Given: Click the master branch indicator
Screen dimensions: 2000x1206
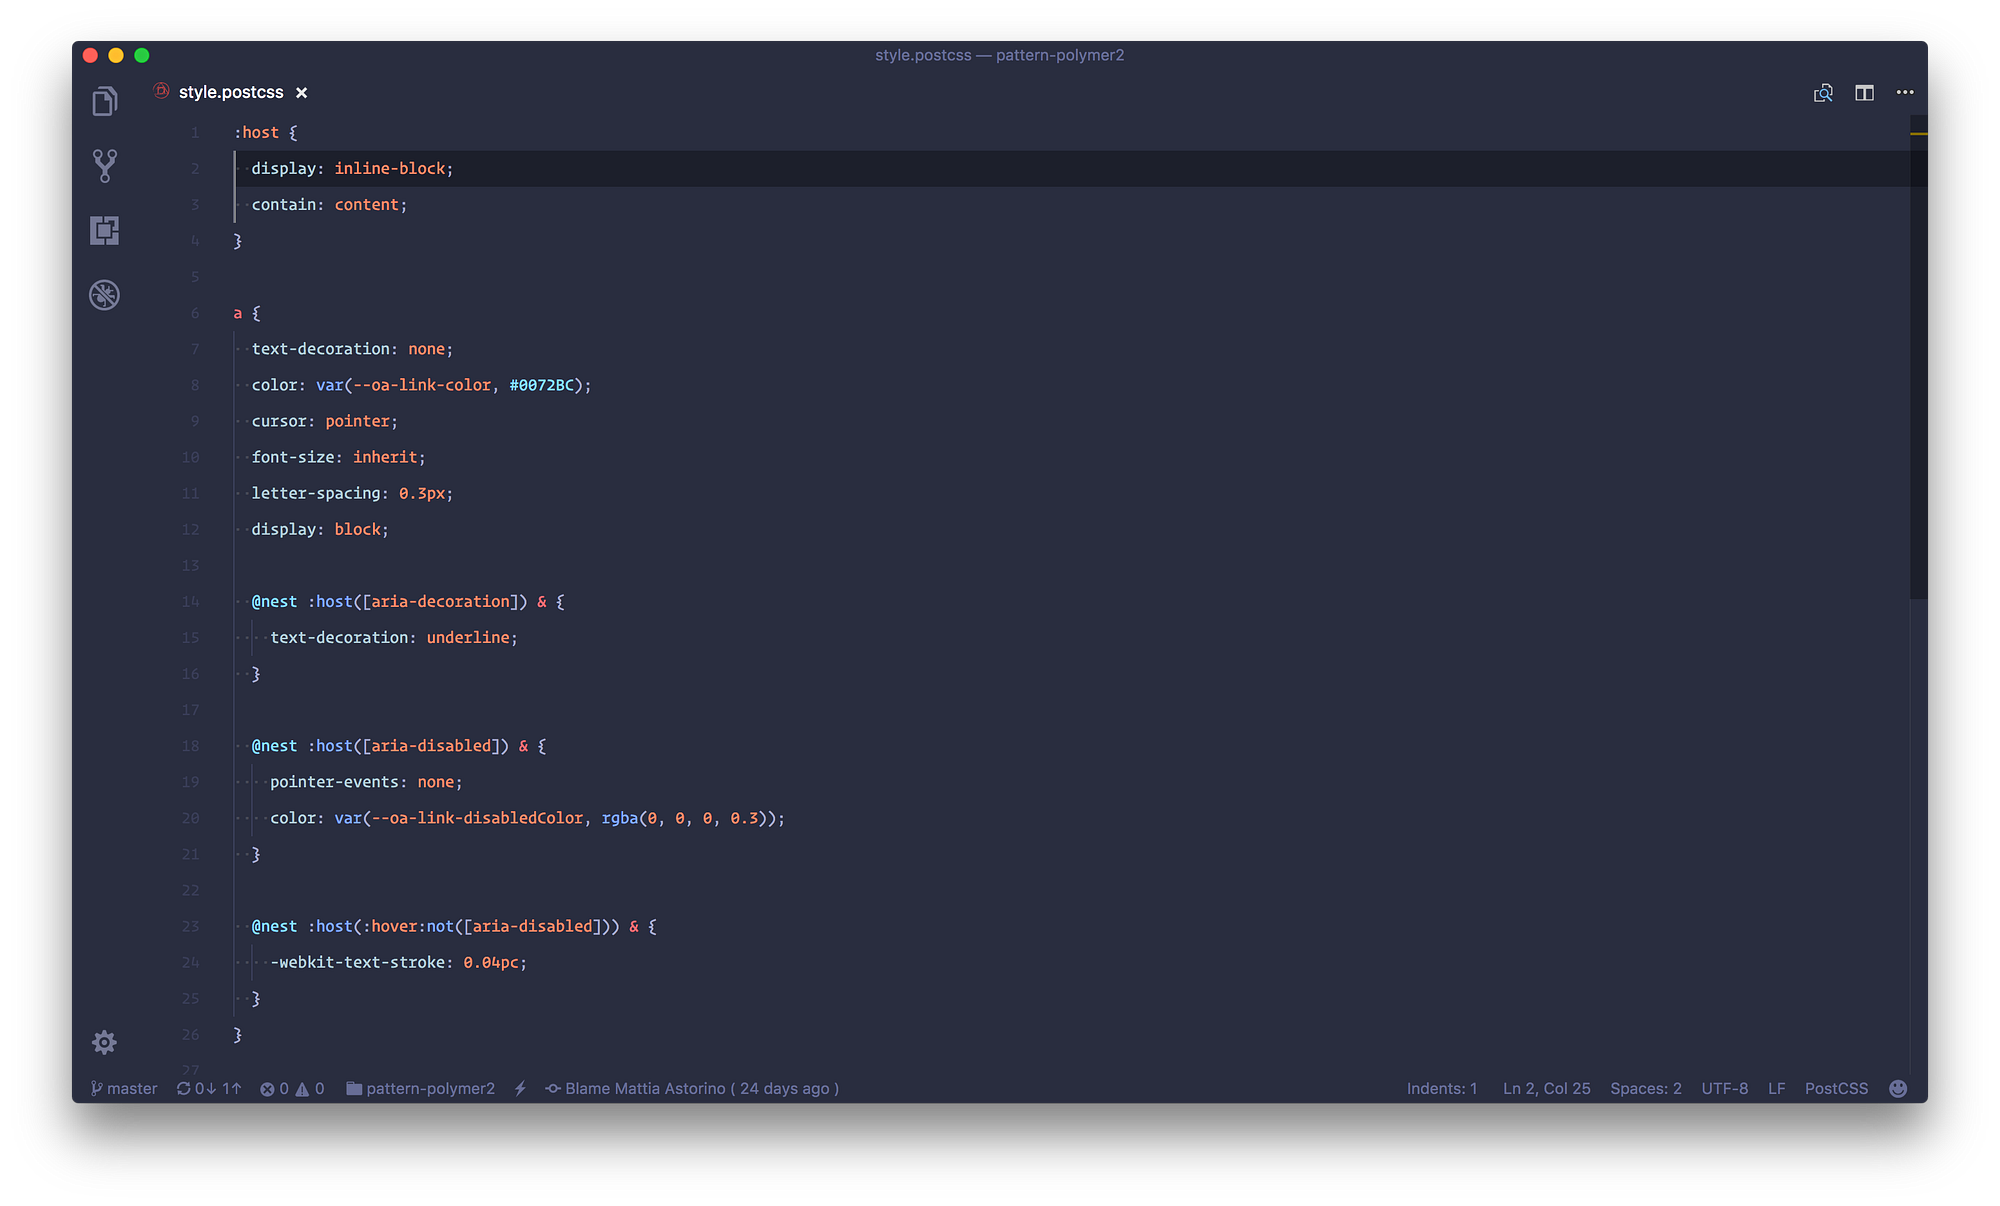Looking at the screenshot, I should tap(124, 1089).
